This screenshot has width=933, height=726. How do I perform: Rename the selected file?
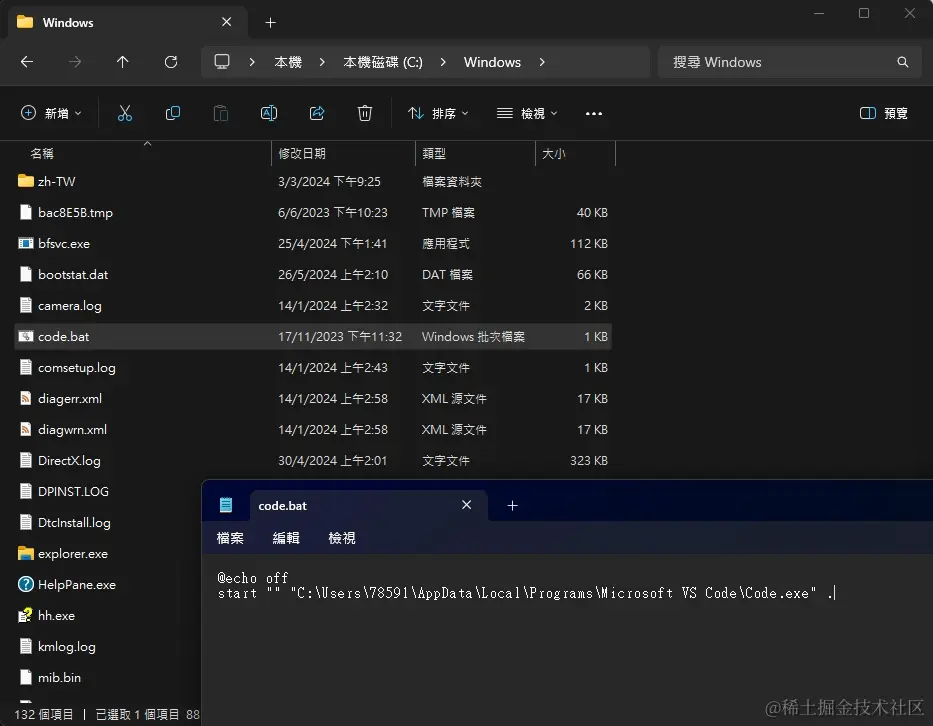[269, 113]
